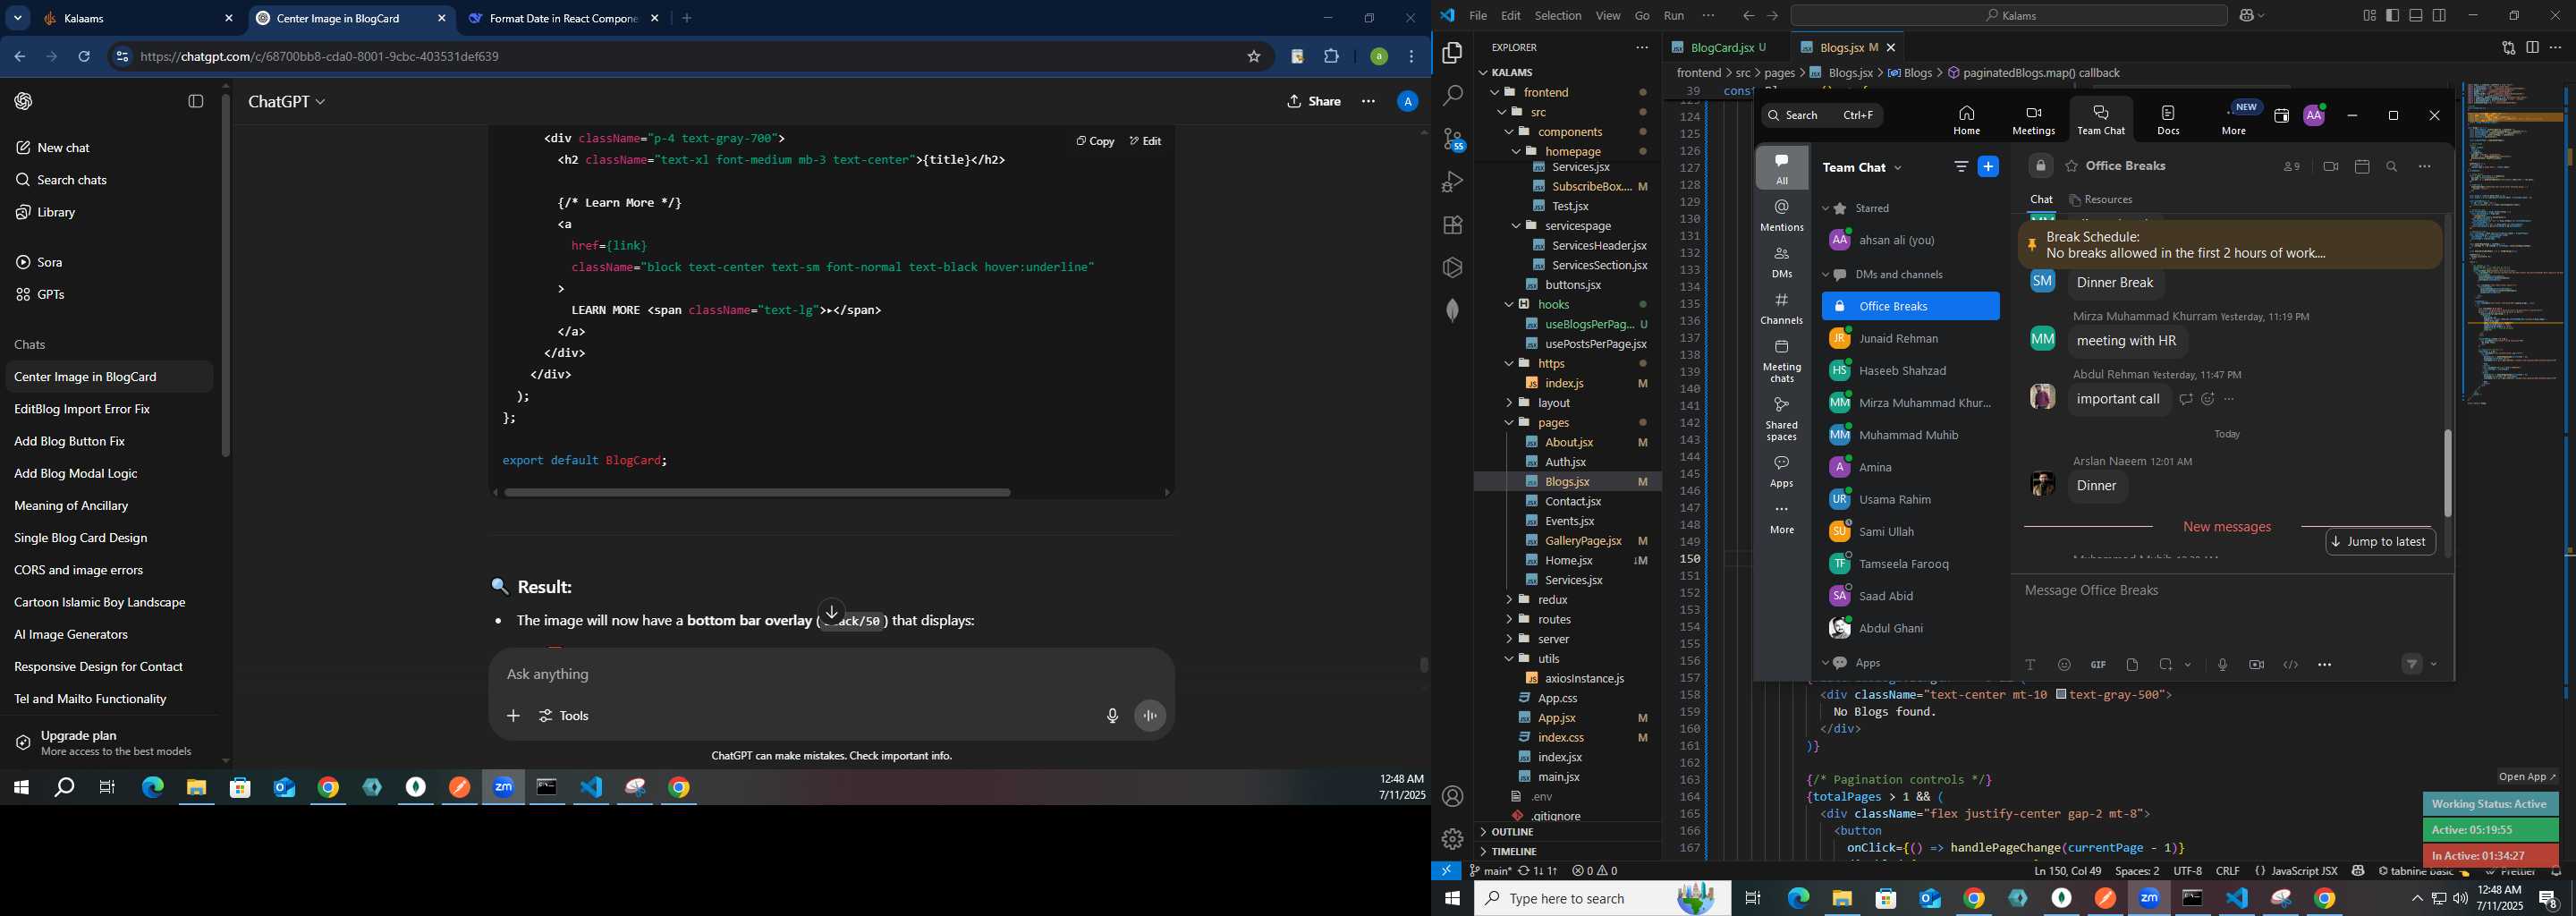Open Search view in VS Code activity bar
The image size is (2576, 916).
(1453, 96)
